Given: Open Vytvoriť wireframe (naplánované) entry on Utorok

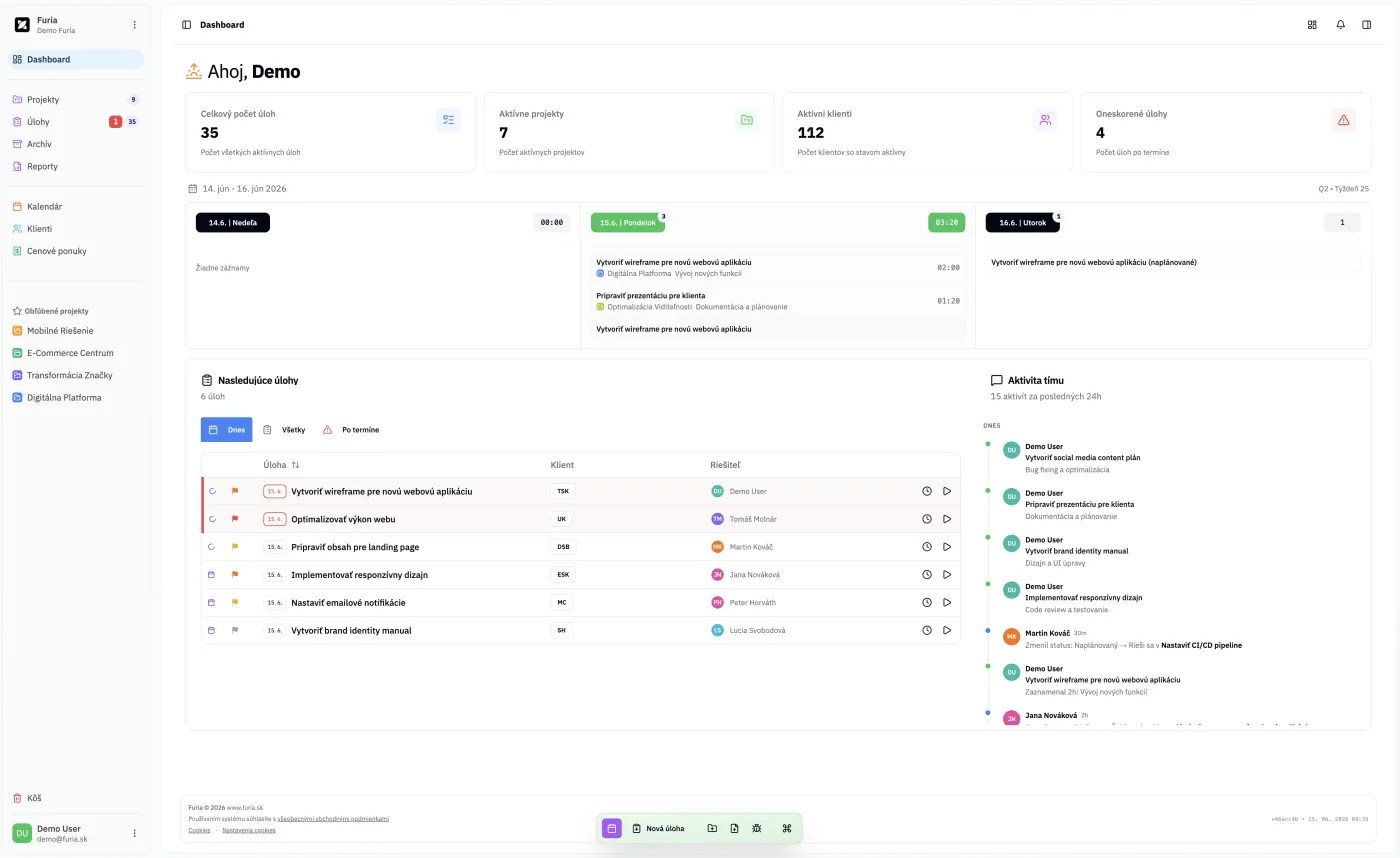Looking at the screenshot, I should [x=1175, y=262].
